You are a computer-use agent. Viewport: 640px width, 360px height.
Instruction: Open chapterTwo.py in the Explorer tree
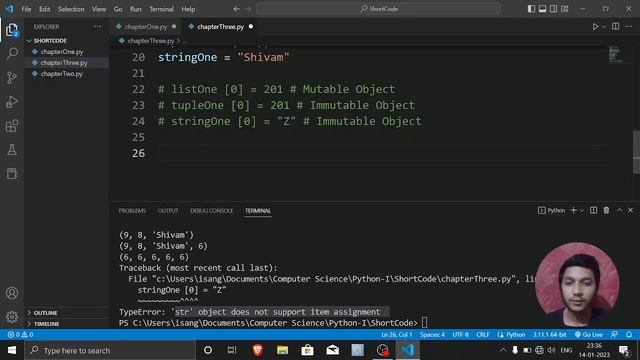62,74
